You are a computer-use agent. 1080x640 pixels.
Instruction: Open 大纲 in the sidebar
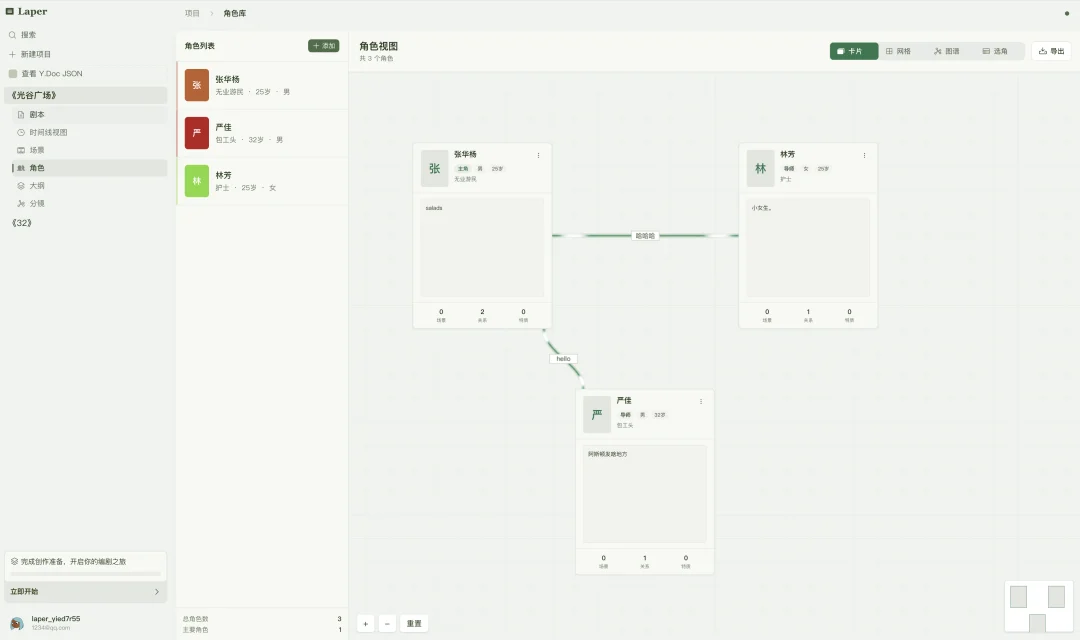coord(36,186)
